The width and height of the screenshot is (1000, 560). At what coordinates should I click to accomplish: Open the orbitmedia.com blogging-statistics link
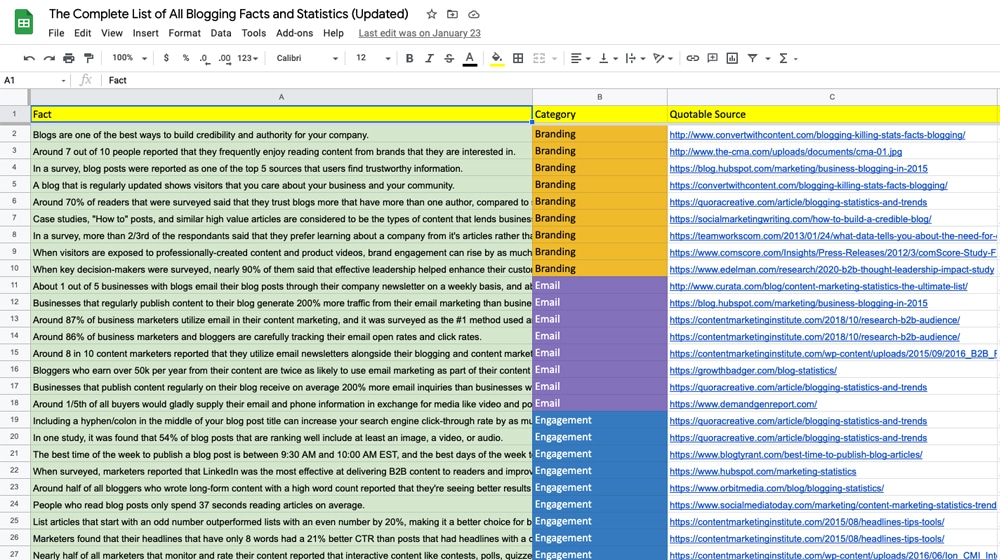(x=777, y=489)
